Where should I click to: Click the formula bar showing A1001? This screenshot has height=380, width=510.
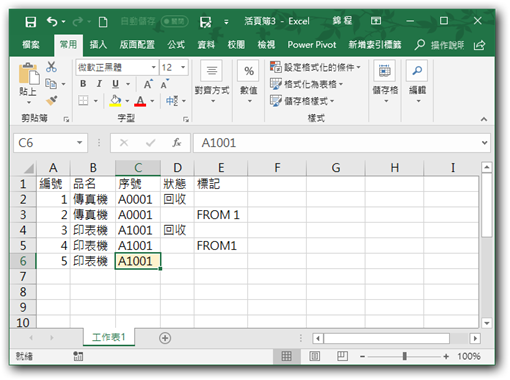(337, 143)
